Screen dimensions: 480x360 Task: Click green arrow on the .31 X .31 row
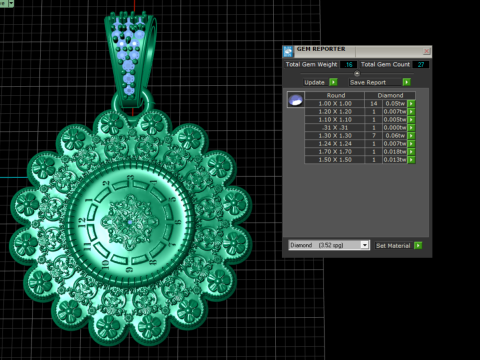coord(411,128)
